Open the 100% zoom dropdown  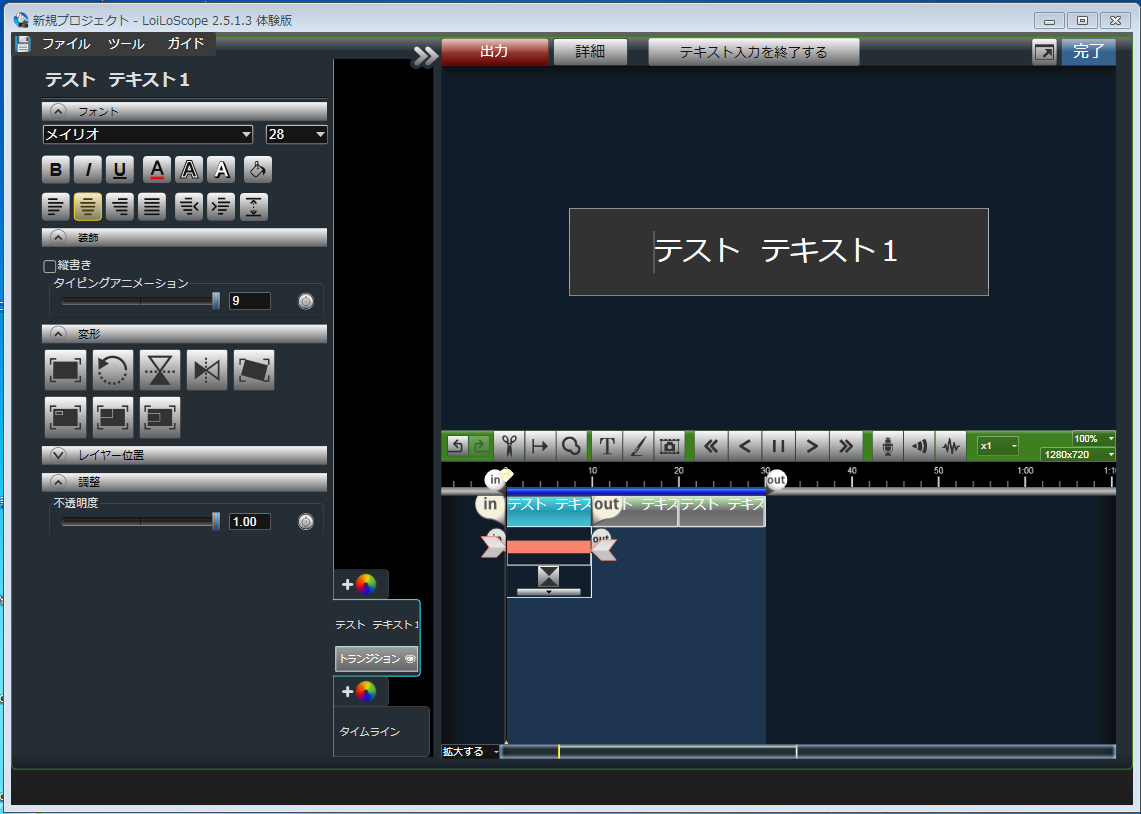coord(1093,439)
